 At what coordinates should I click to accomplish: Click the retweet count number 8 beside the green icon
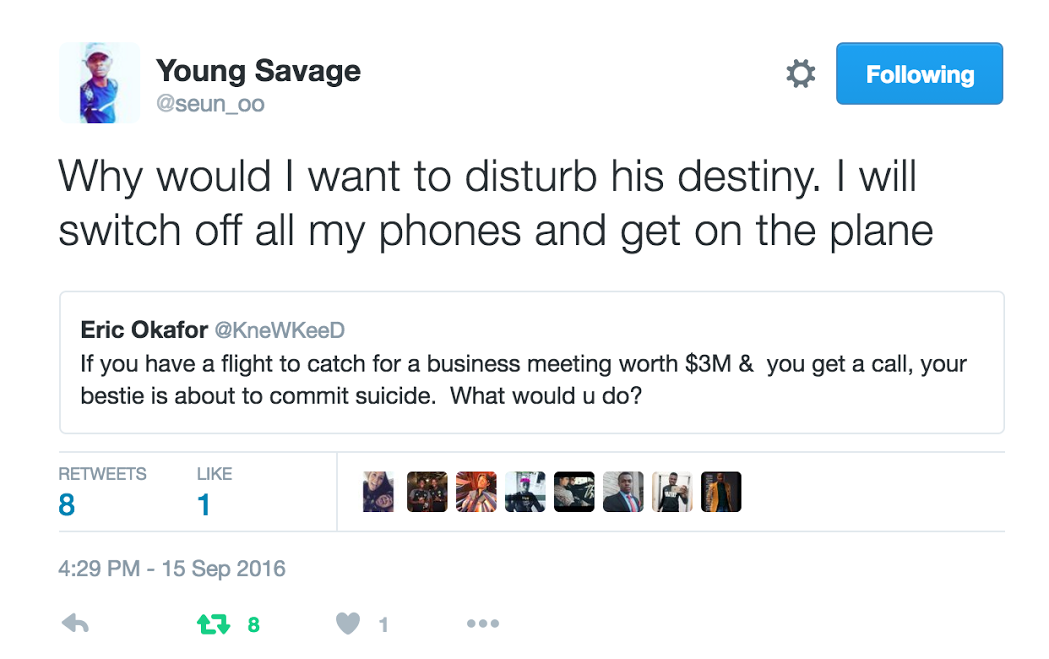point(254,626)
